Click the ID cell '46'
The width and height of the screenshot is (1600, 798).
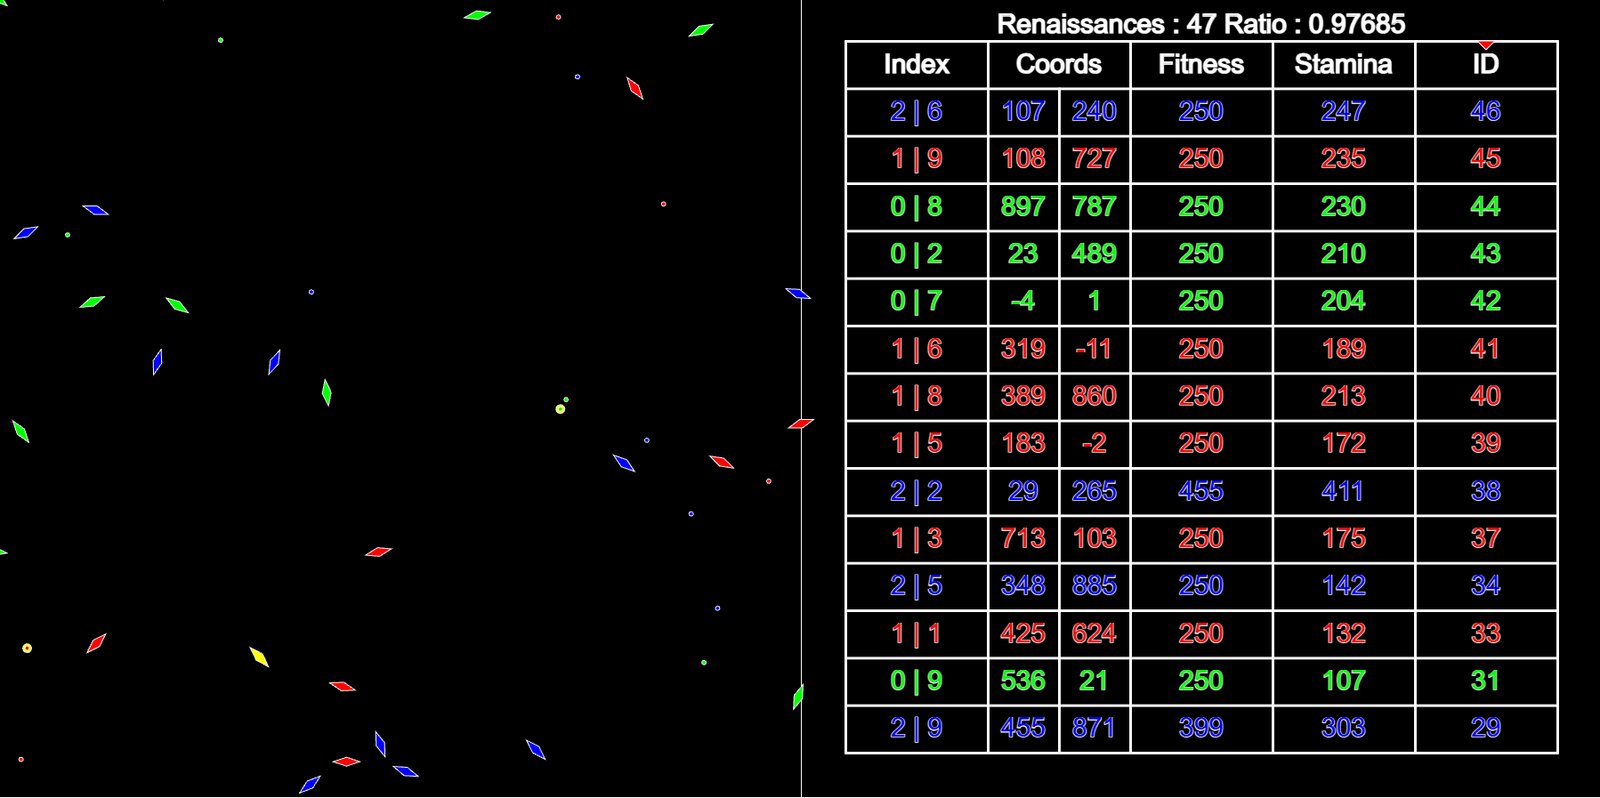coord(1485,111)
